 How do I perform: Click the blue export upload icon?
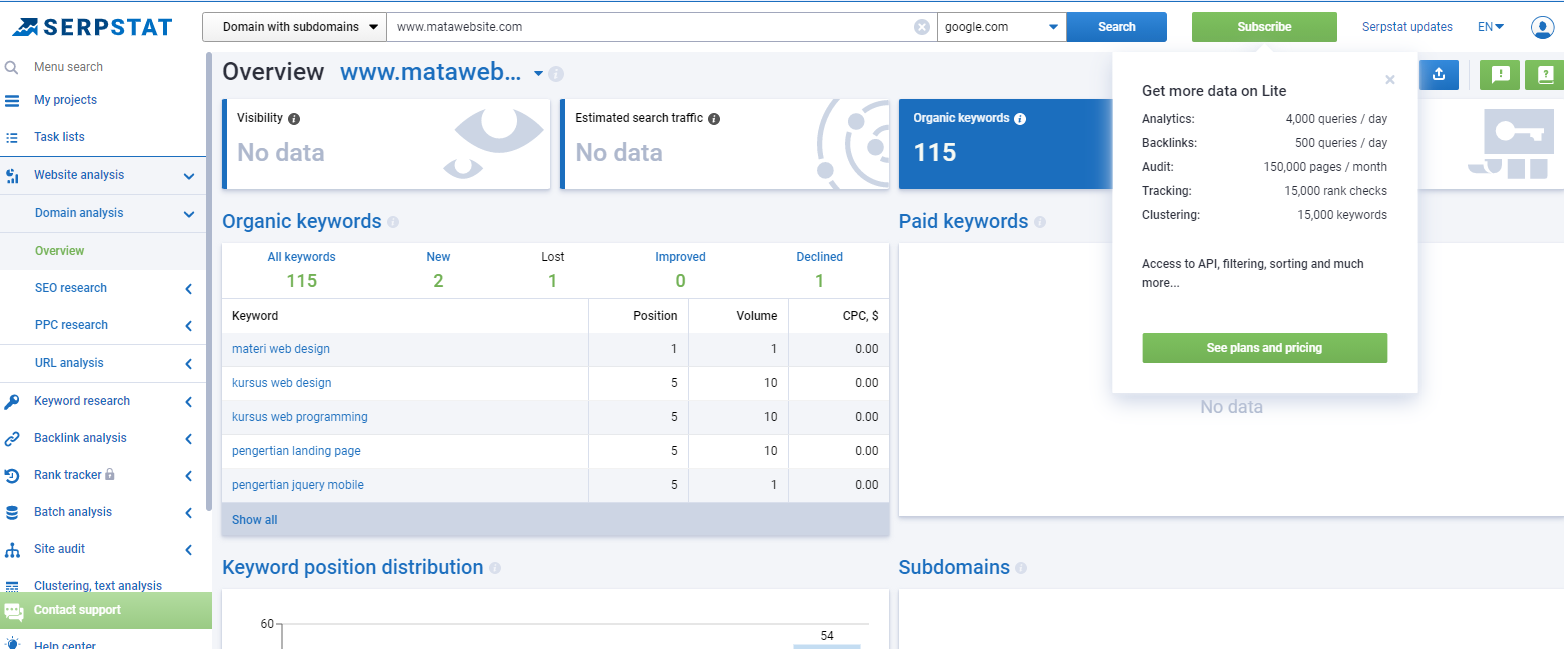coord(1439,74)
